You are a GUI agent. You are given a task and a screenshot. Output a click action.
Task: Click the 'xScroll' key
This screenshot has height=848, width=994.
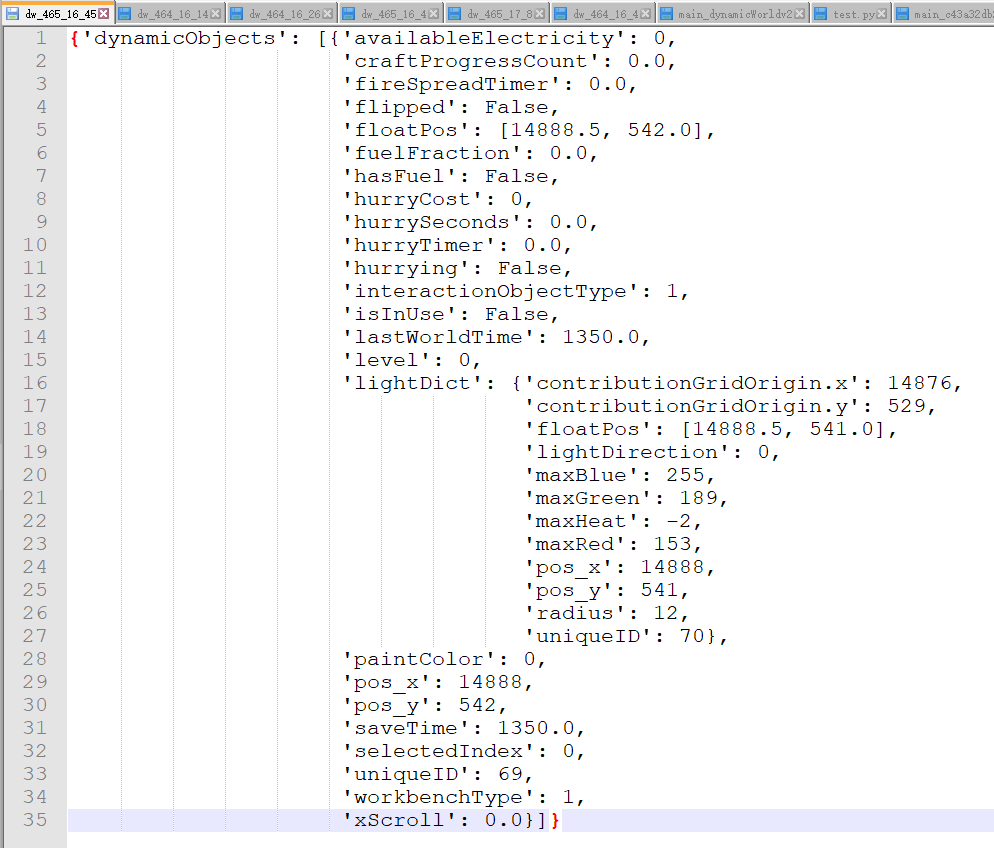400,820
